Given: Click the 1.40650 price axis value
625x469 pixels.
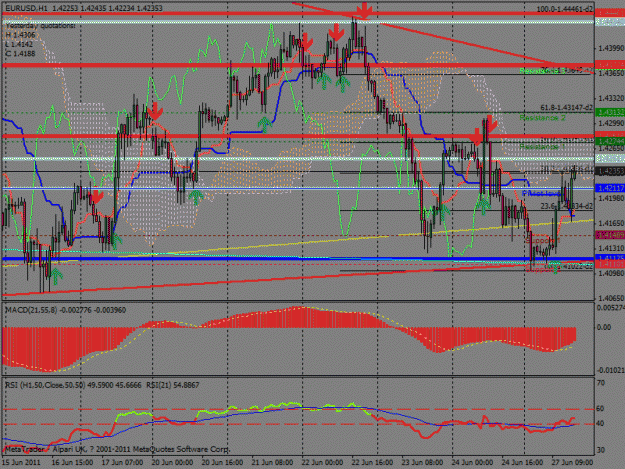Looking at the screenshot, I should point(611,298).
